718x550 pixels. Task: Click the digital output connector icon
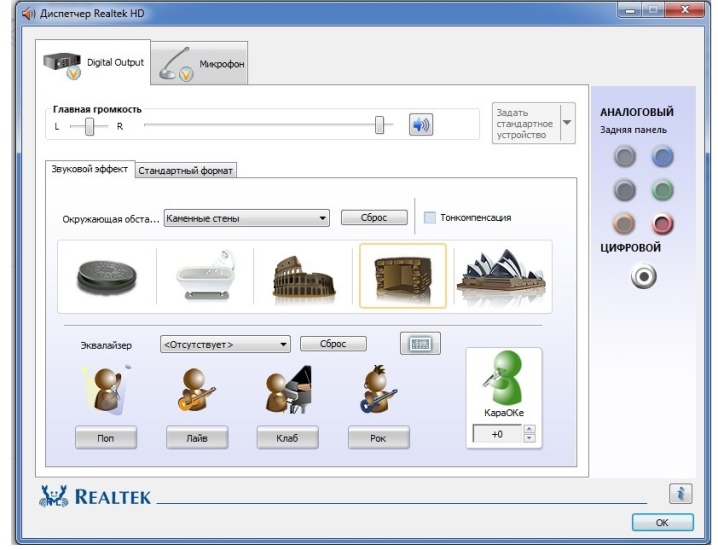point(643,276)
